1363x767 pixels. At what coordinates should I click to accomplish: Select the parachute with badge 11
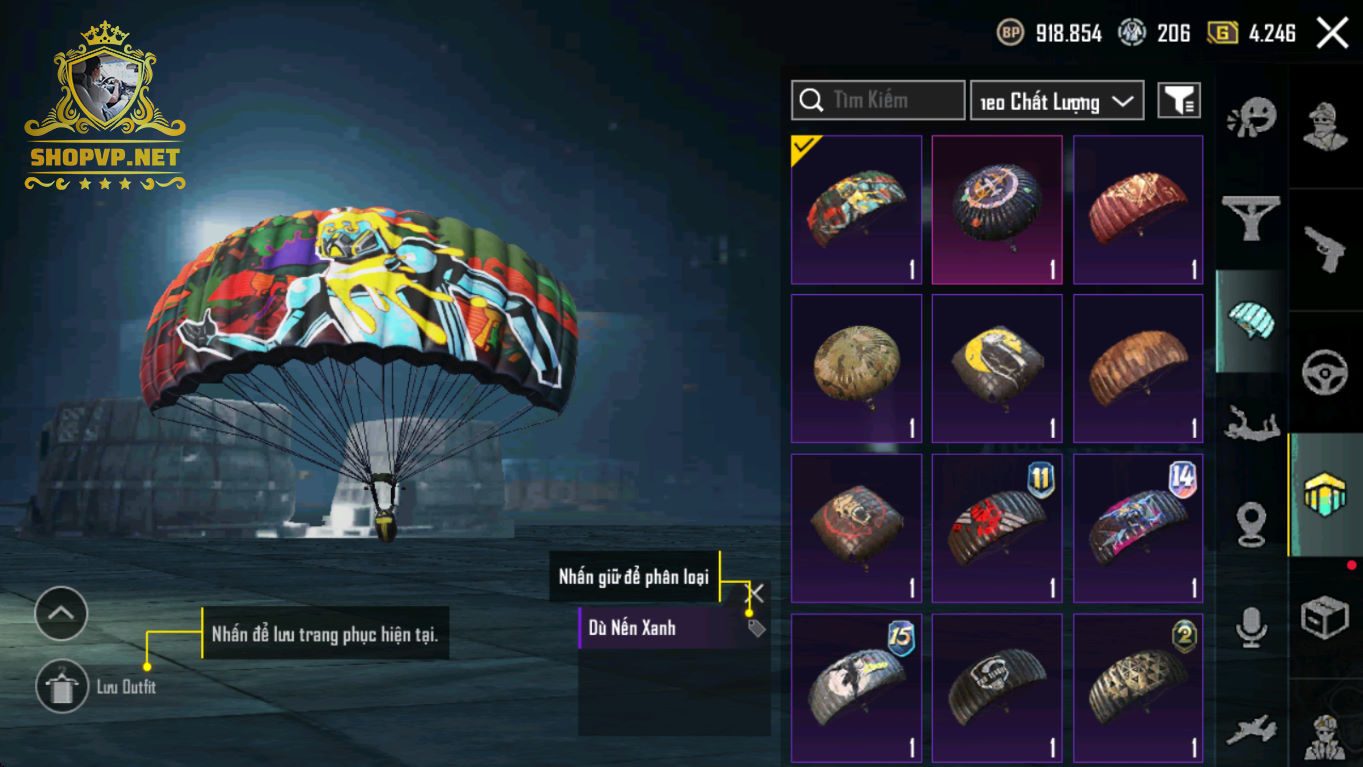997,528
